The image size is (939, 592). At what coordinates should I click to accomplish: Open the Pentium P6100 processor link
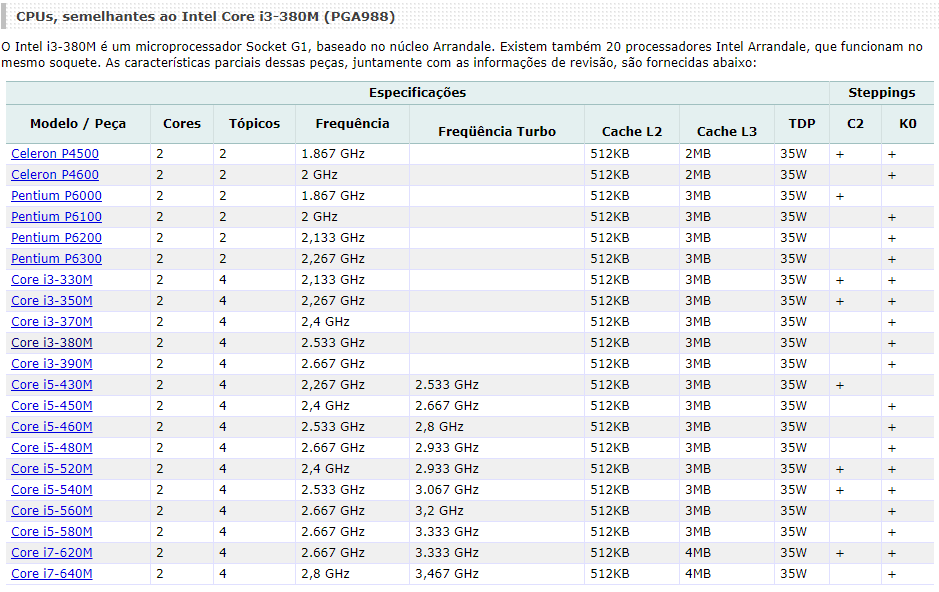[56, 217]
